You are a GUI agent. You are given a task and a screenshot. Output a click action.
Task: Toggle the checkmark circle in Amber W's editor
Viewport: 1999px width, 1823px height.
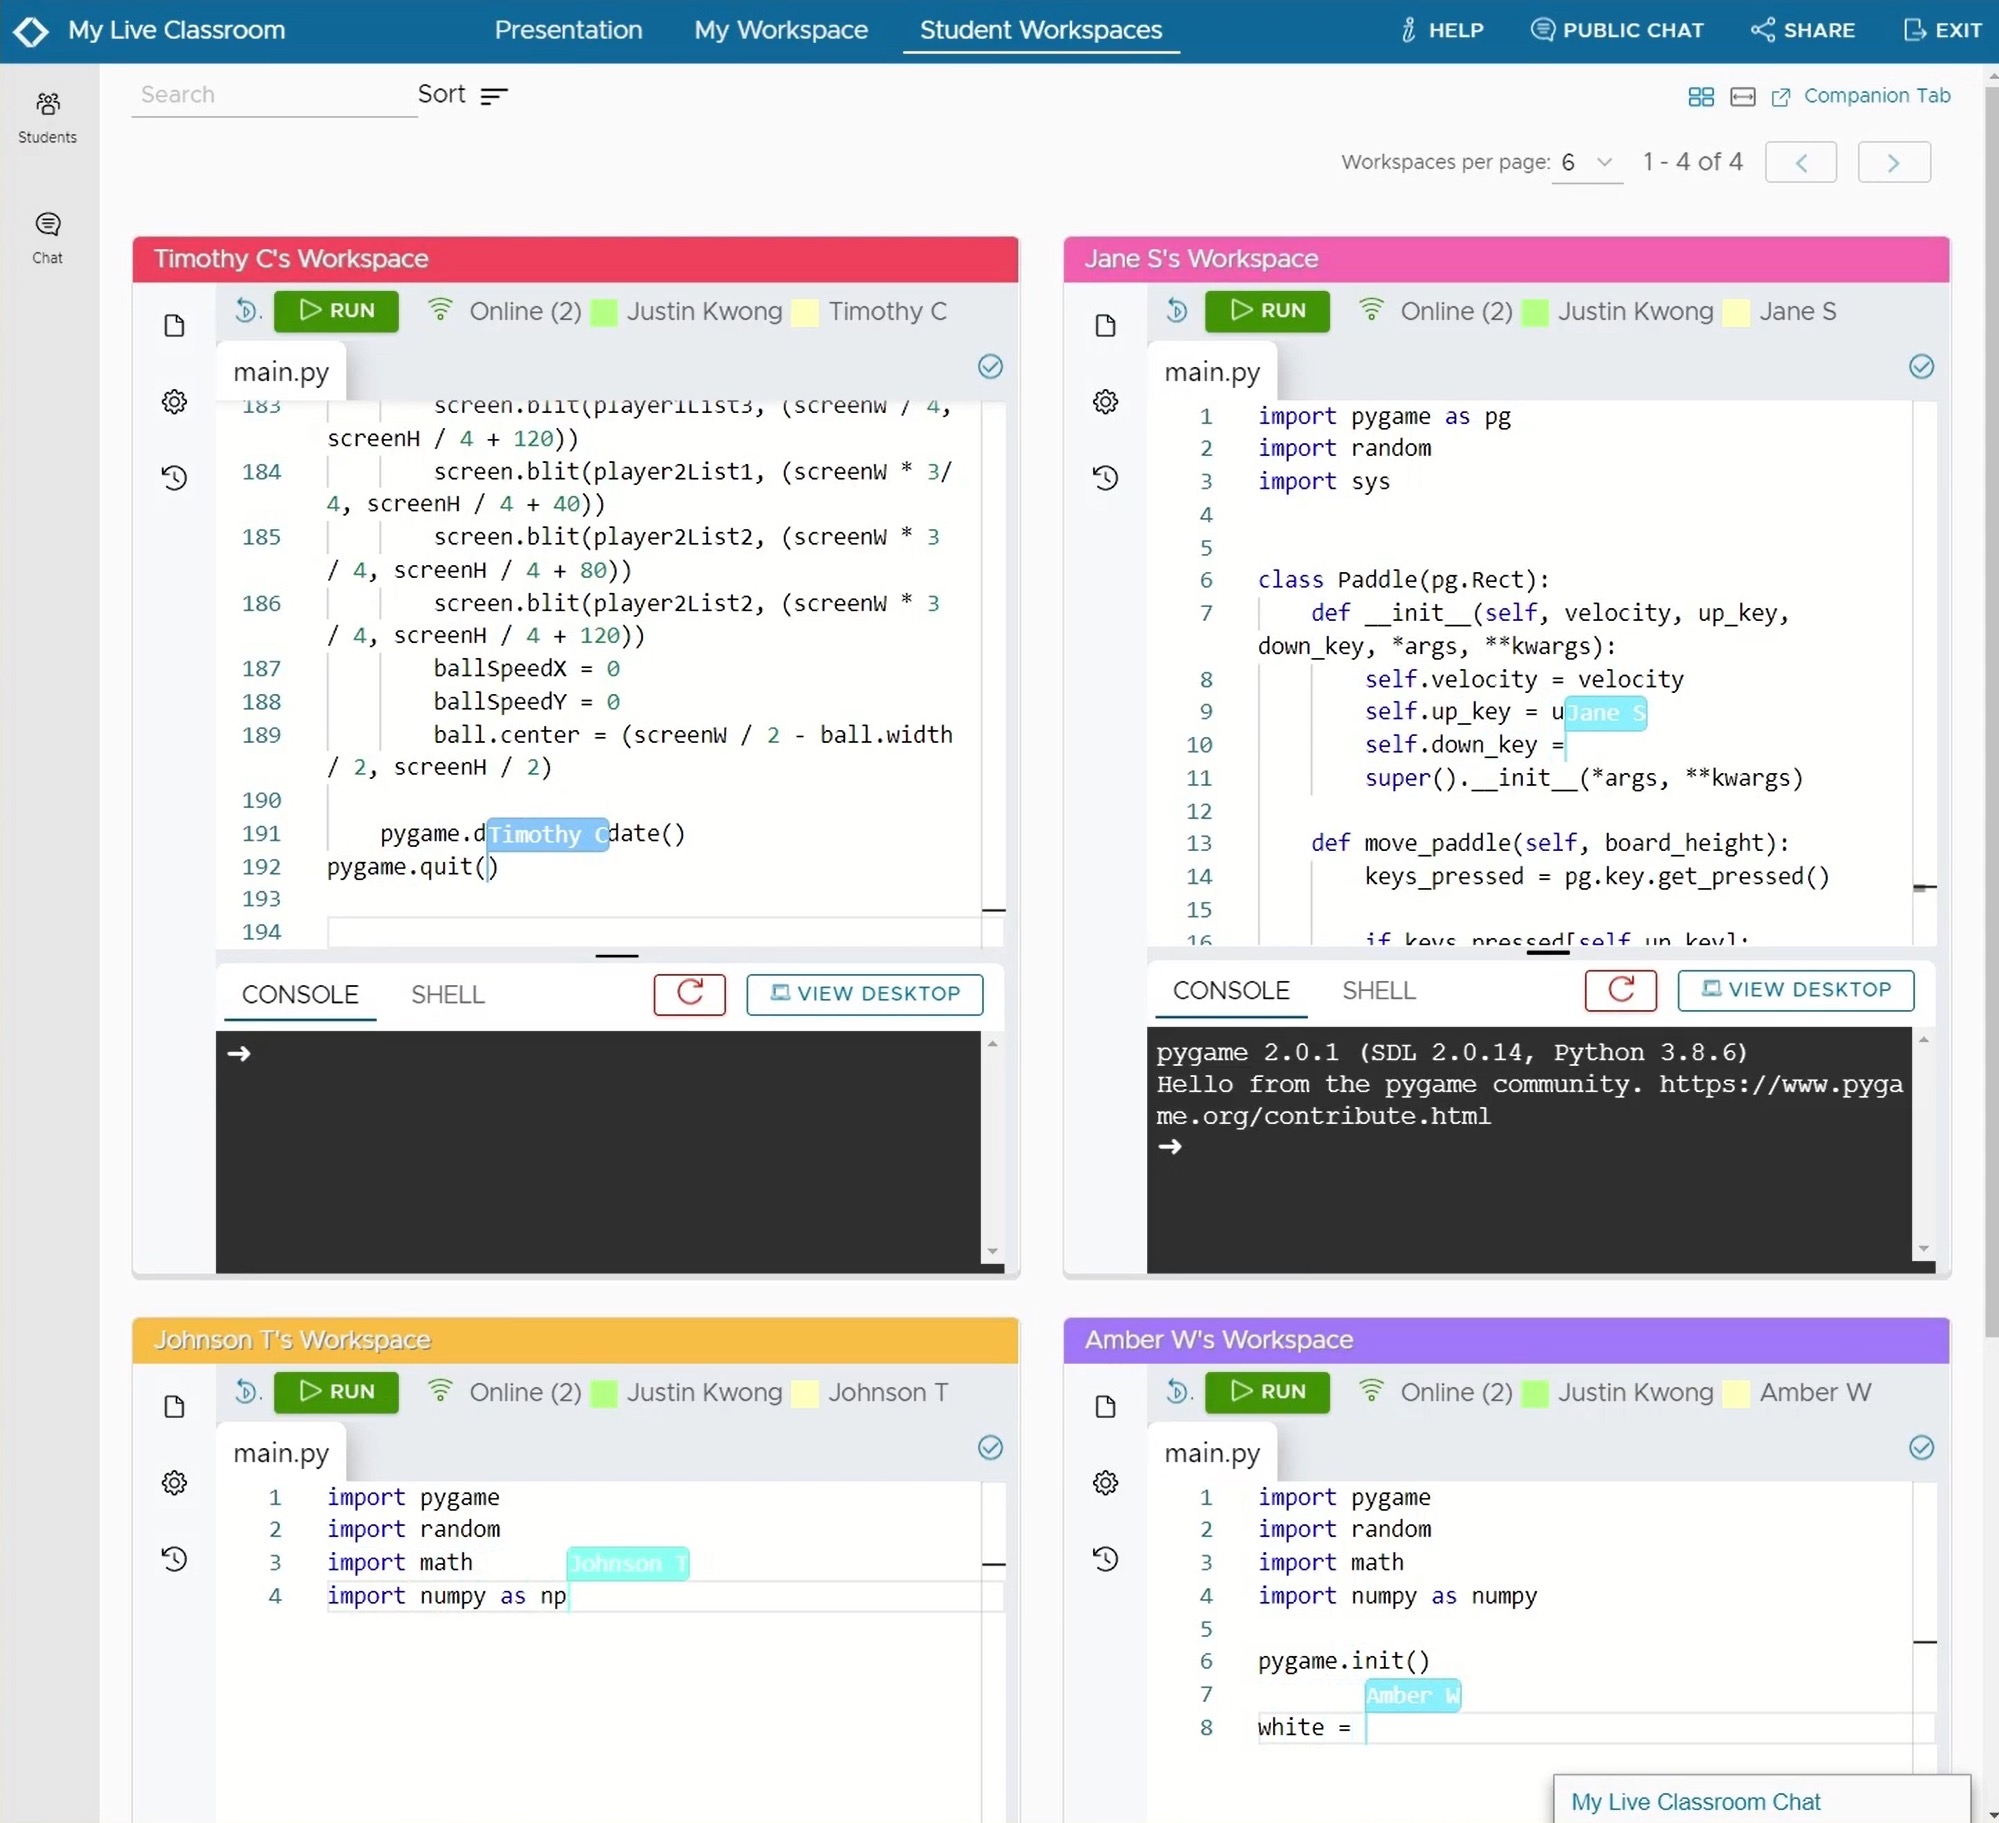pos(1920,1447)
